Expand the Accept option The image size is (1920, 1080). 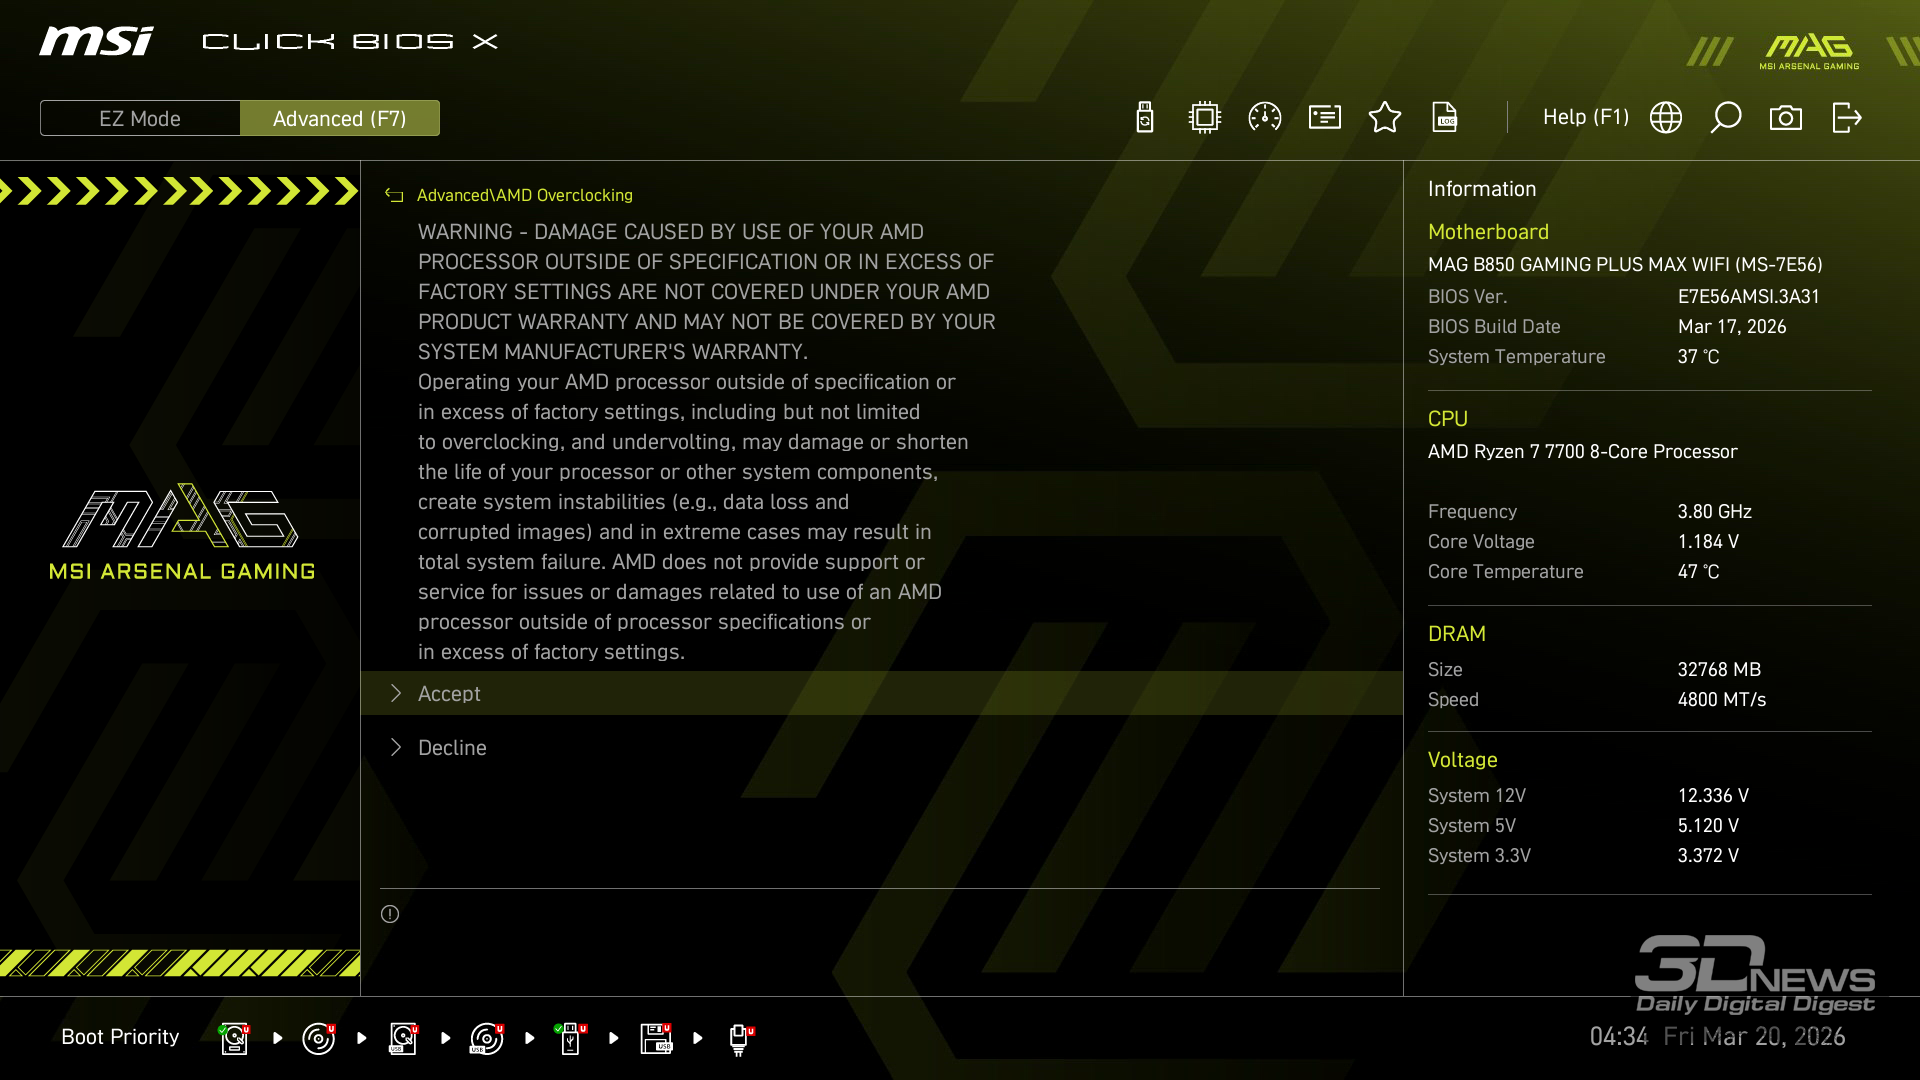coord(449,694)
